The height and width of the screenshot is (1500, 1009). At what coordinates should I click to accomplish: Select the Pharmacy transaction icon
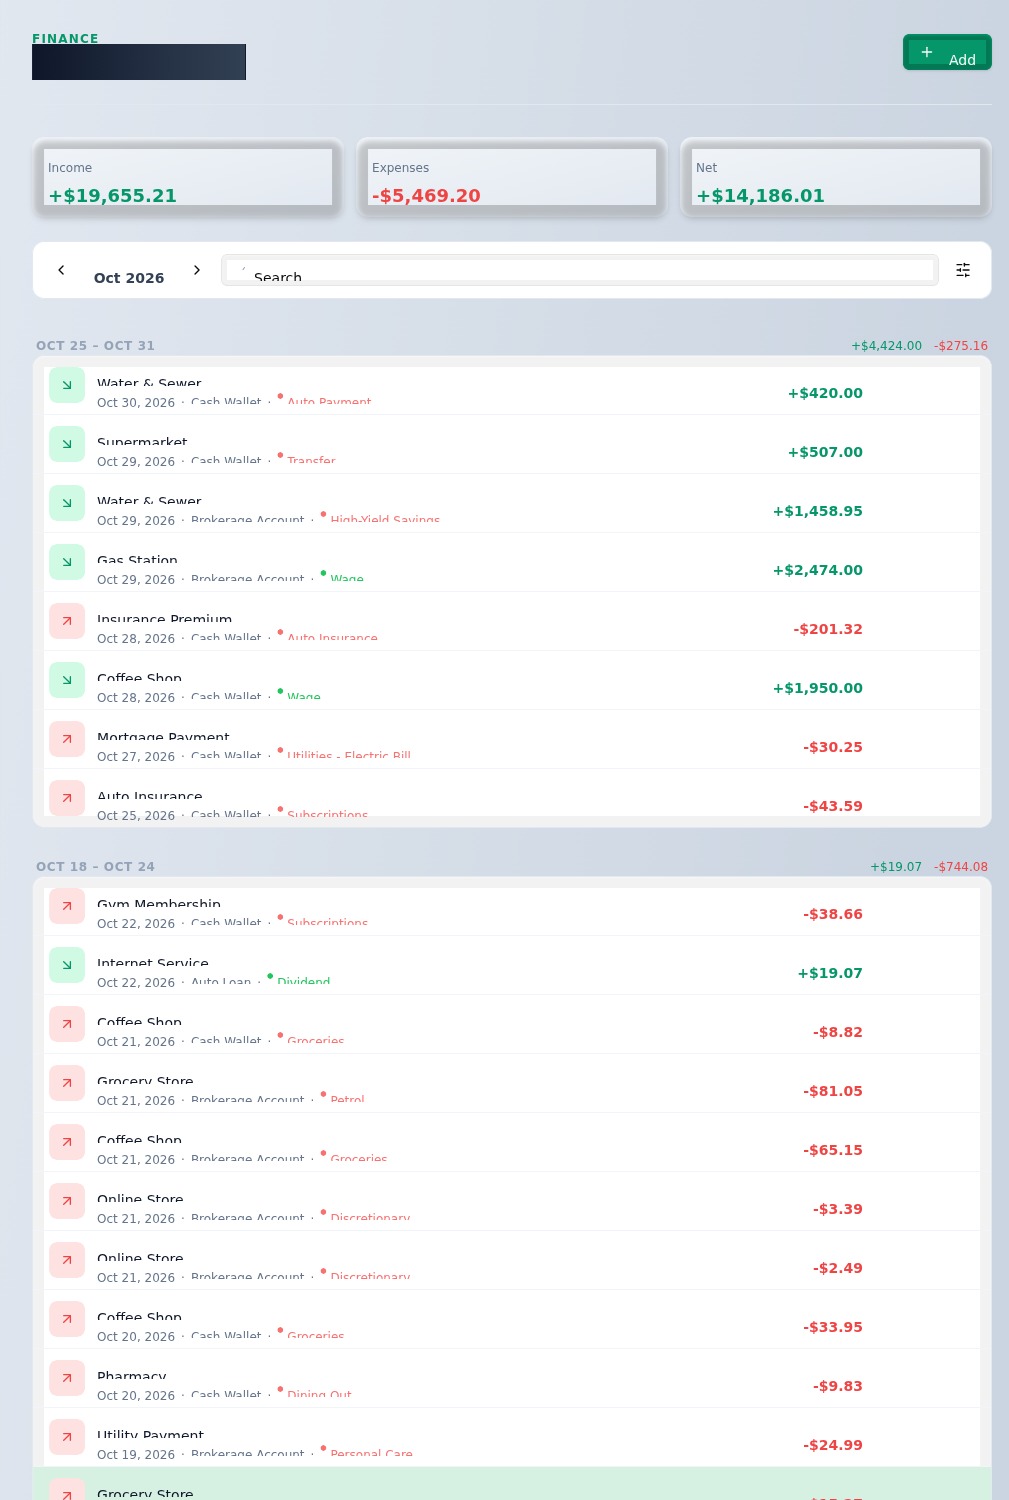(67, 1378)
